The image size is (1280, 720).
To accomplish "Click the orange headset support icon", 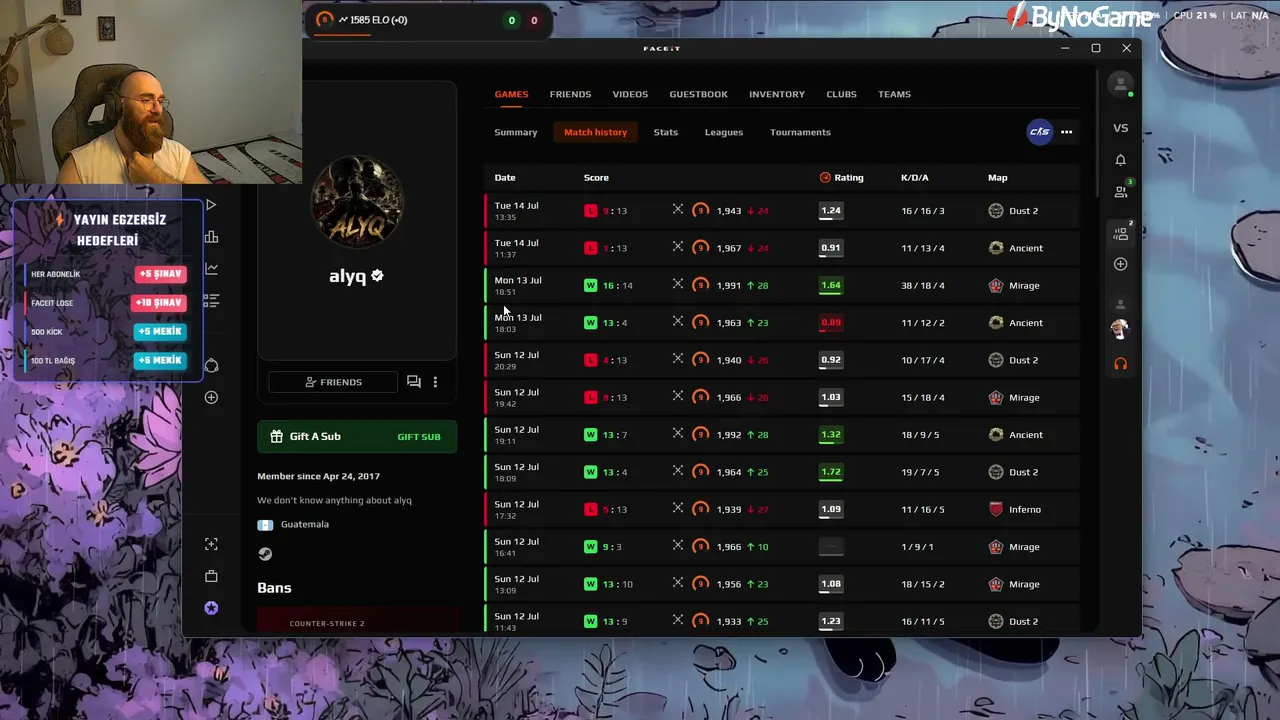I will (x=1120, y=364).
